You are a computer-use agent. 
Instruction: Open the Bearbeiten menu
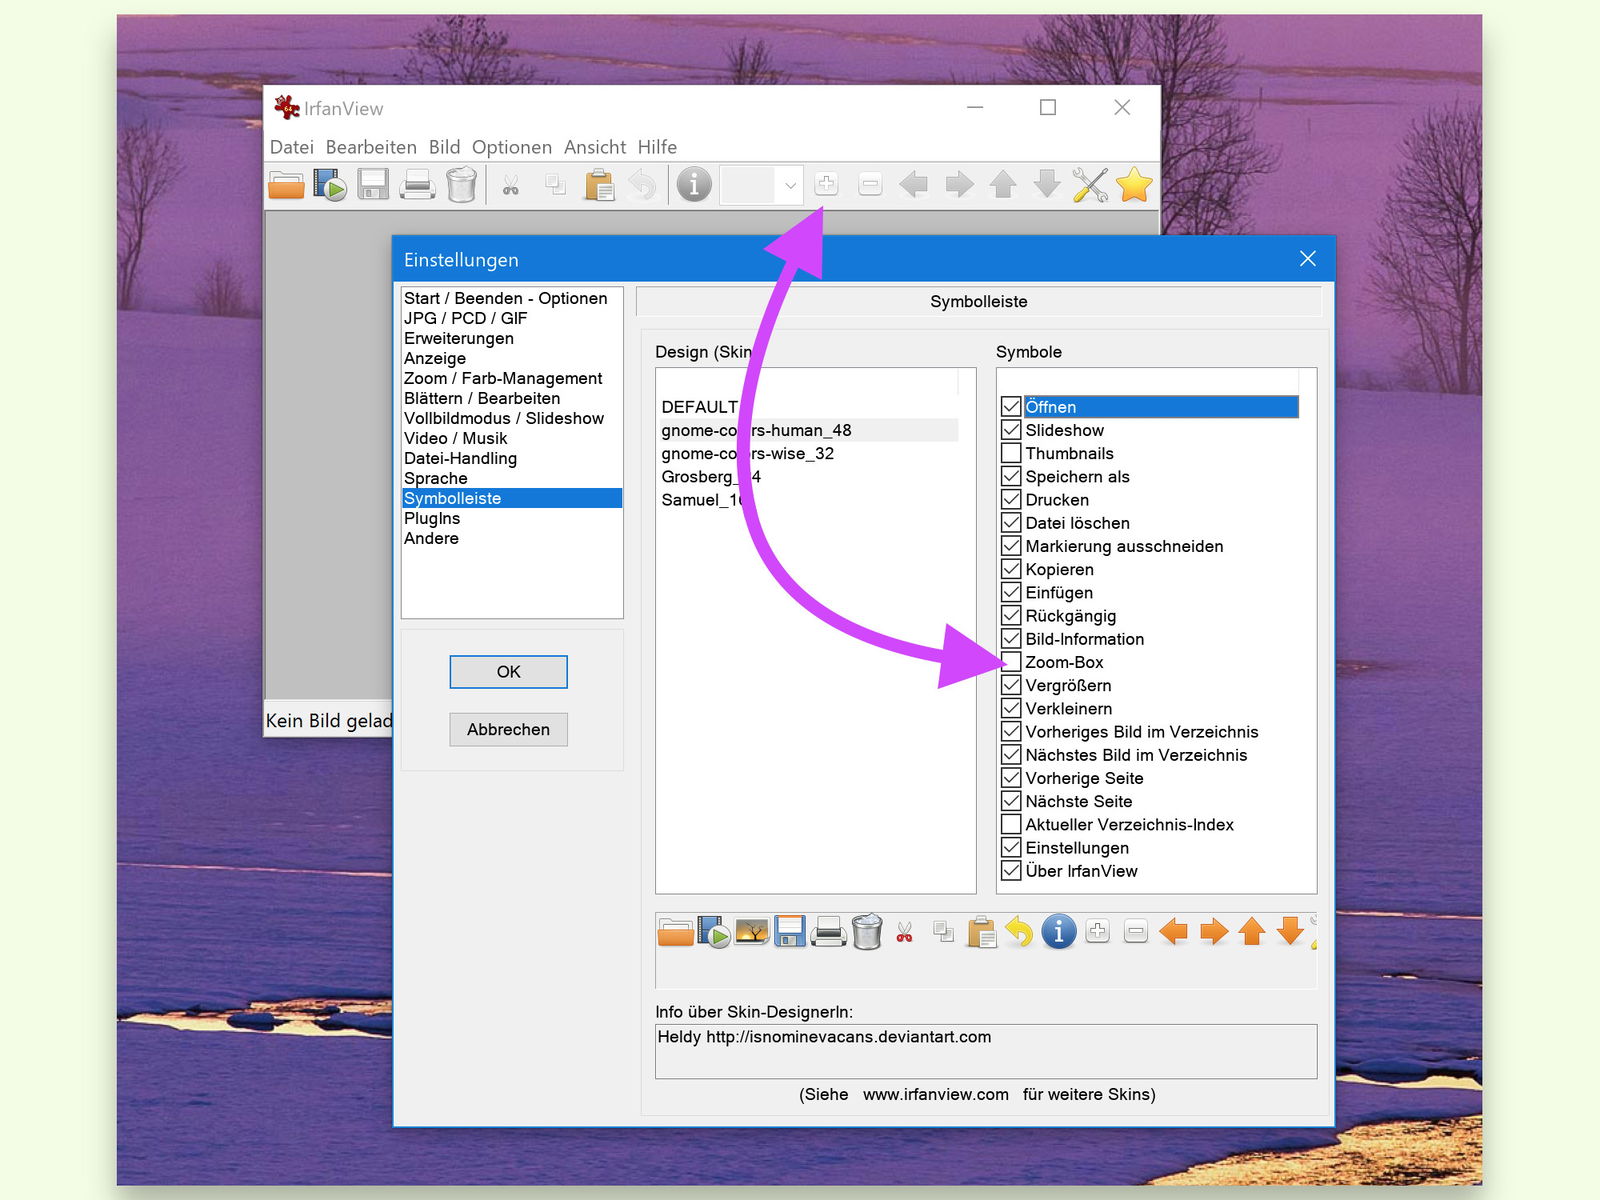click(371, 147)
